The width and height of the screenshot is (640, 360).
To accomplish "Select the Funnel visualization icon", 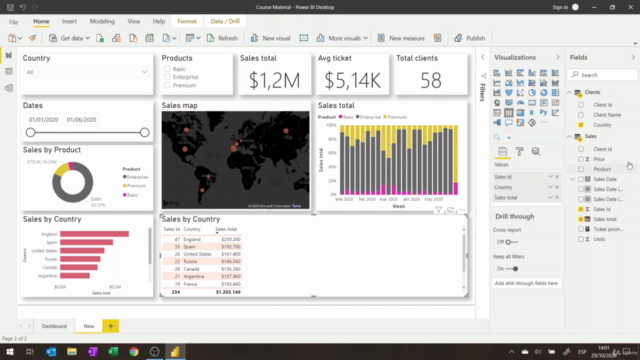I will coord(509,93).
